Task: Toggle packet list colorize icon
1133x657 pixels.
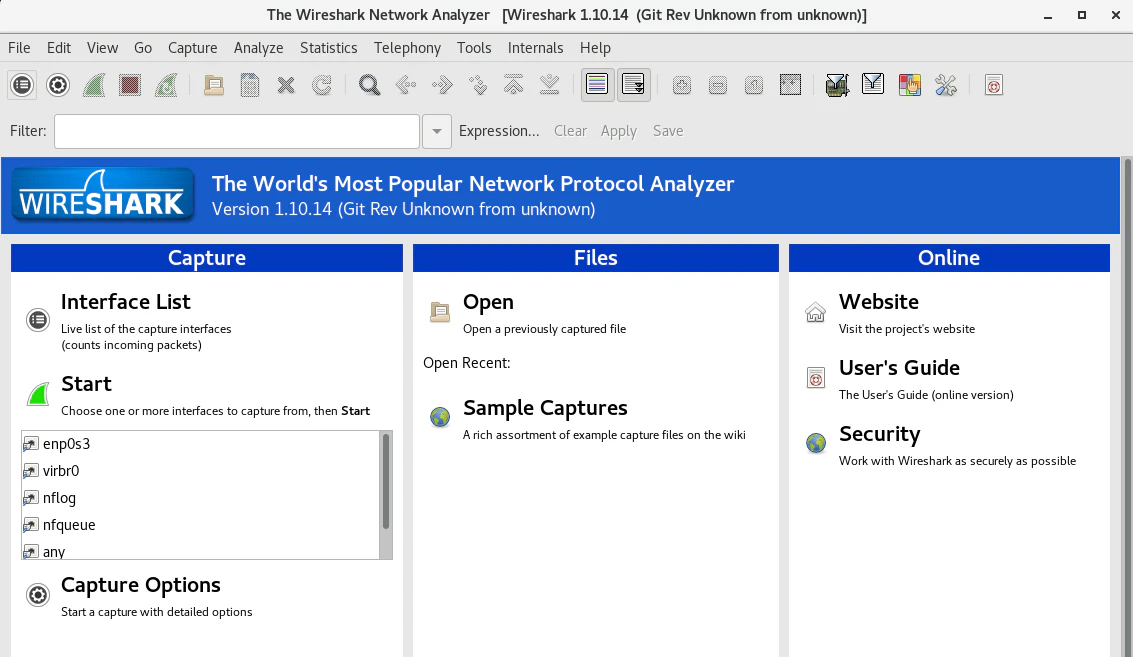Action: 597,85
